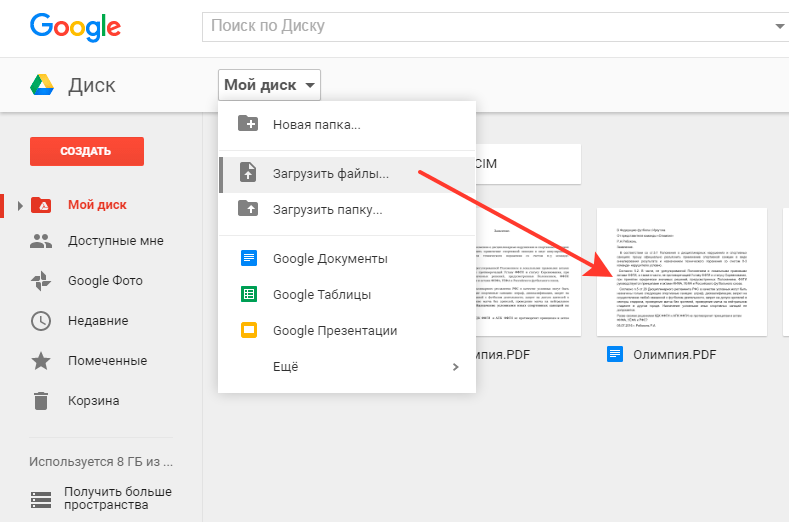Select Google Презентации from the menu
The width and height of the screenshot is (789, 522).
click(x=347, y=331)
